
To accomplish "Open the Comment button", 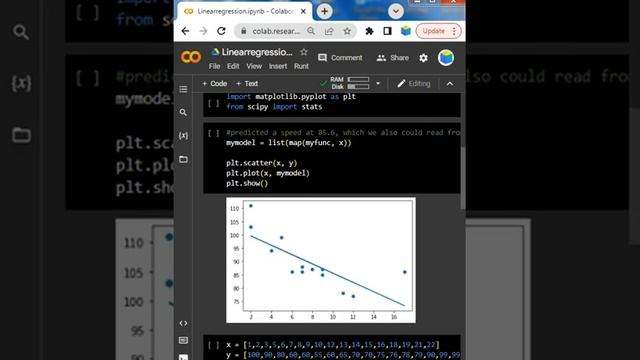I will tap(340, 58).
